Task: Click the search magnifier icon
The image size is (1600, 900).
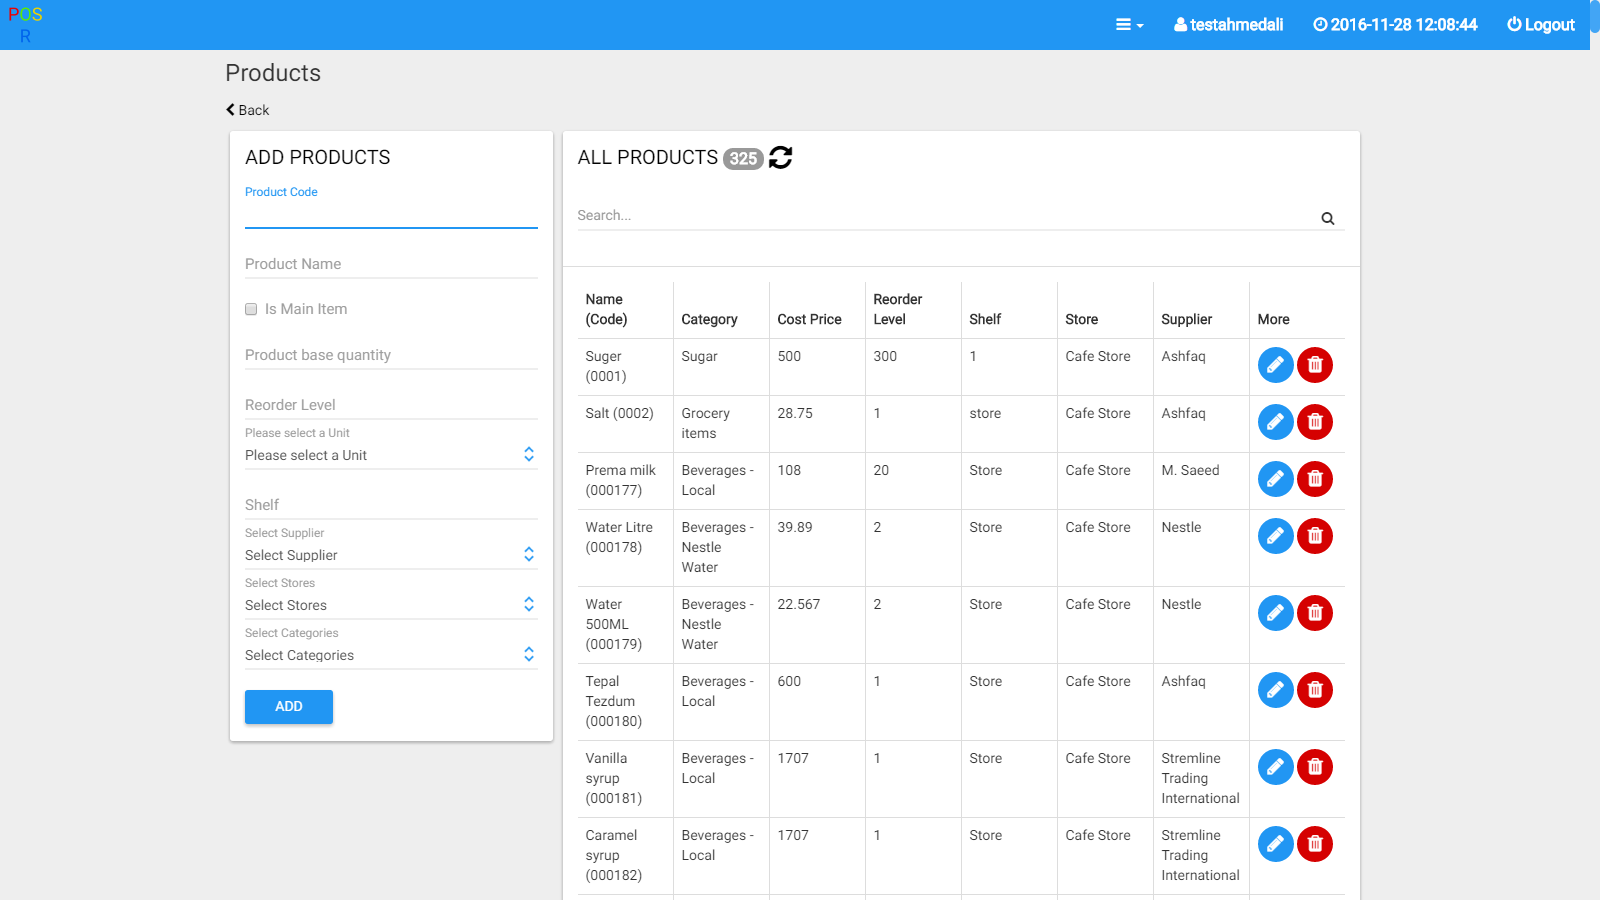Action: tap(1327, 218)
